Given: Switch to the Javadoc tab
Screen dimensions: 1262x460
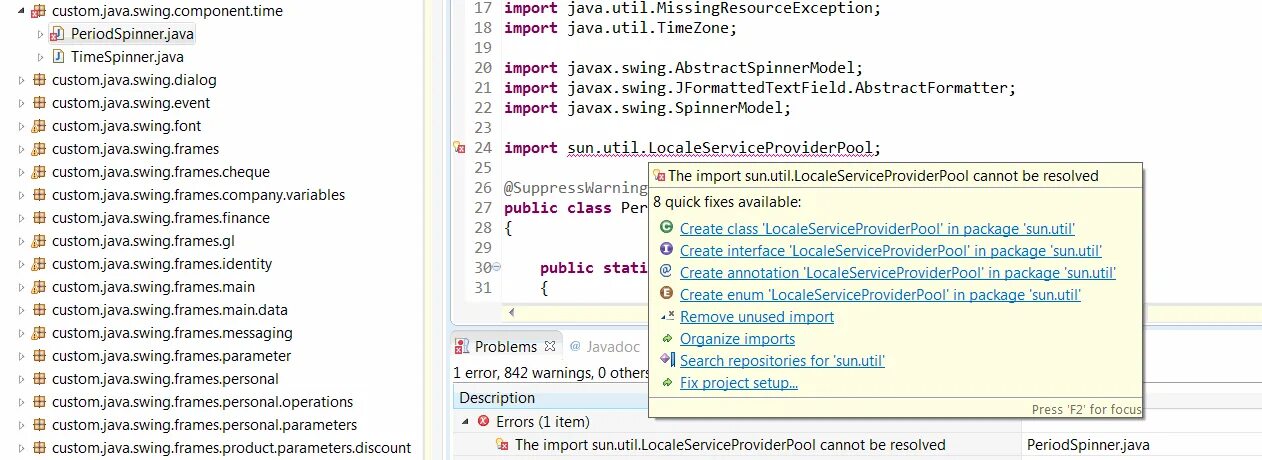Looking at the screenshot, I should click(x=605, y=347).
